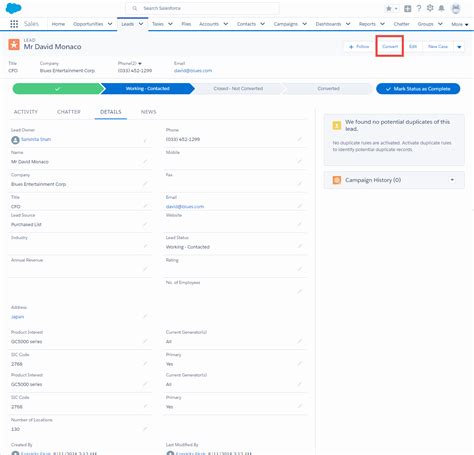The image size is (474, 455).
Task: Click the pencil icon beside Lead Owner
Action: [145, 140]
